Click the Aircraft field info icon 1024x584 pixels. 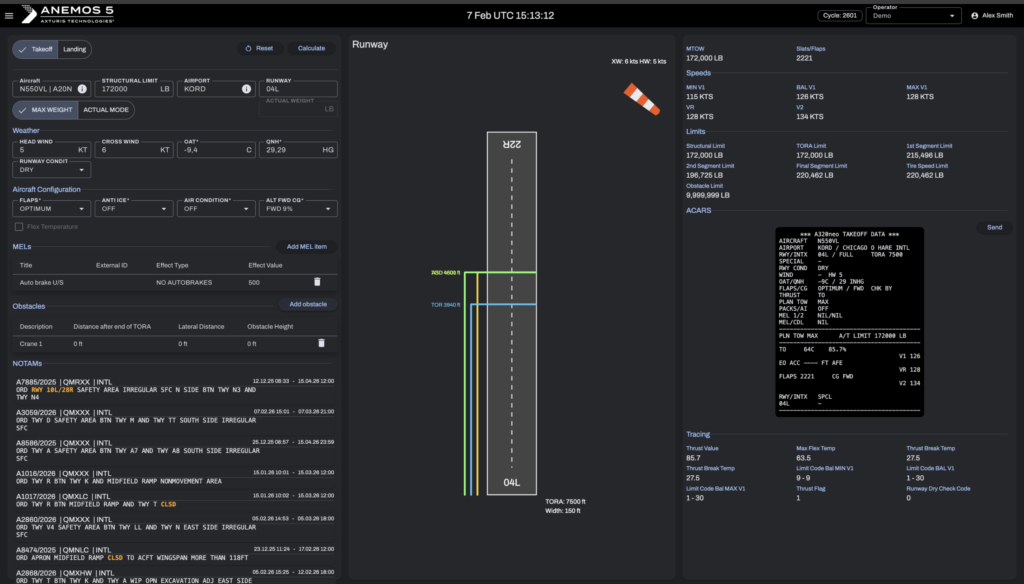click(82, 88)
